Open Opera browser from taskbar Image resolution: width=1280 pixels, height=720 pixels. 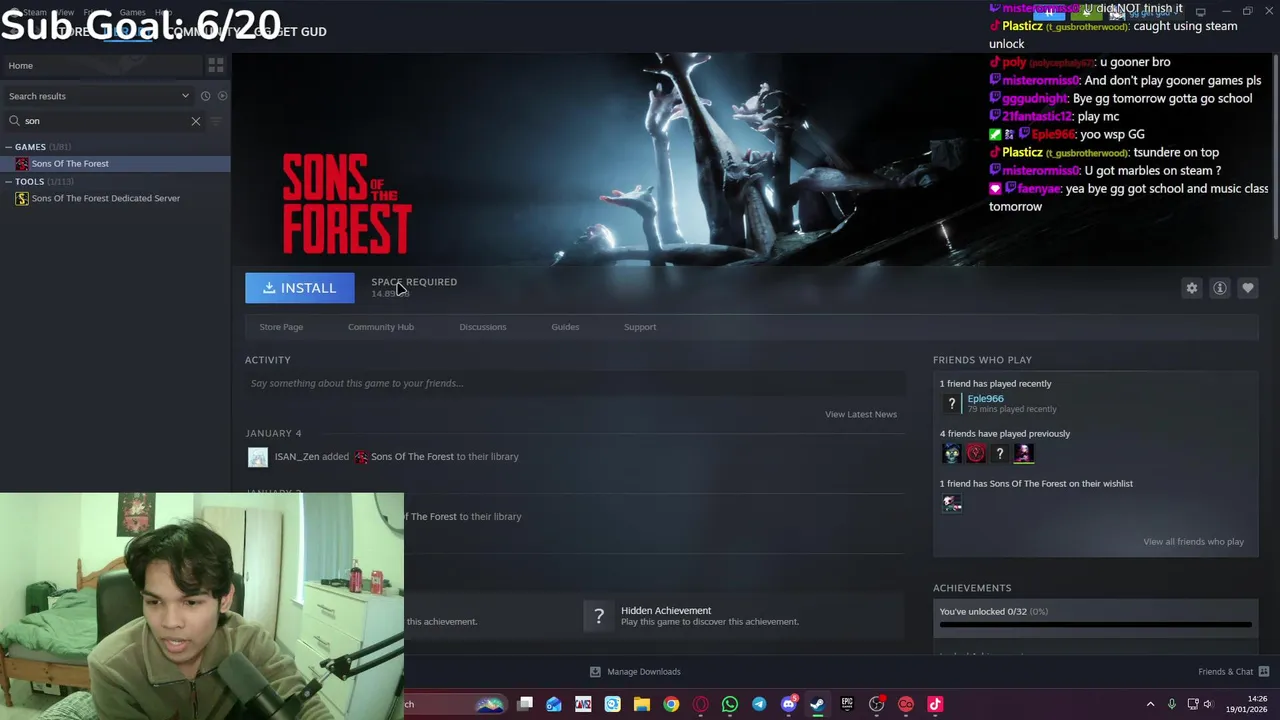click(700, 704)
